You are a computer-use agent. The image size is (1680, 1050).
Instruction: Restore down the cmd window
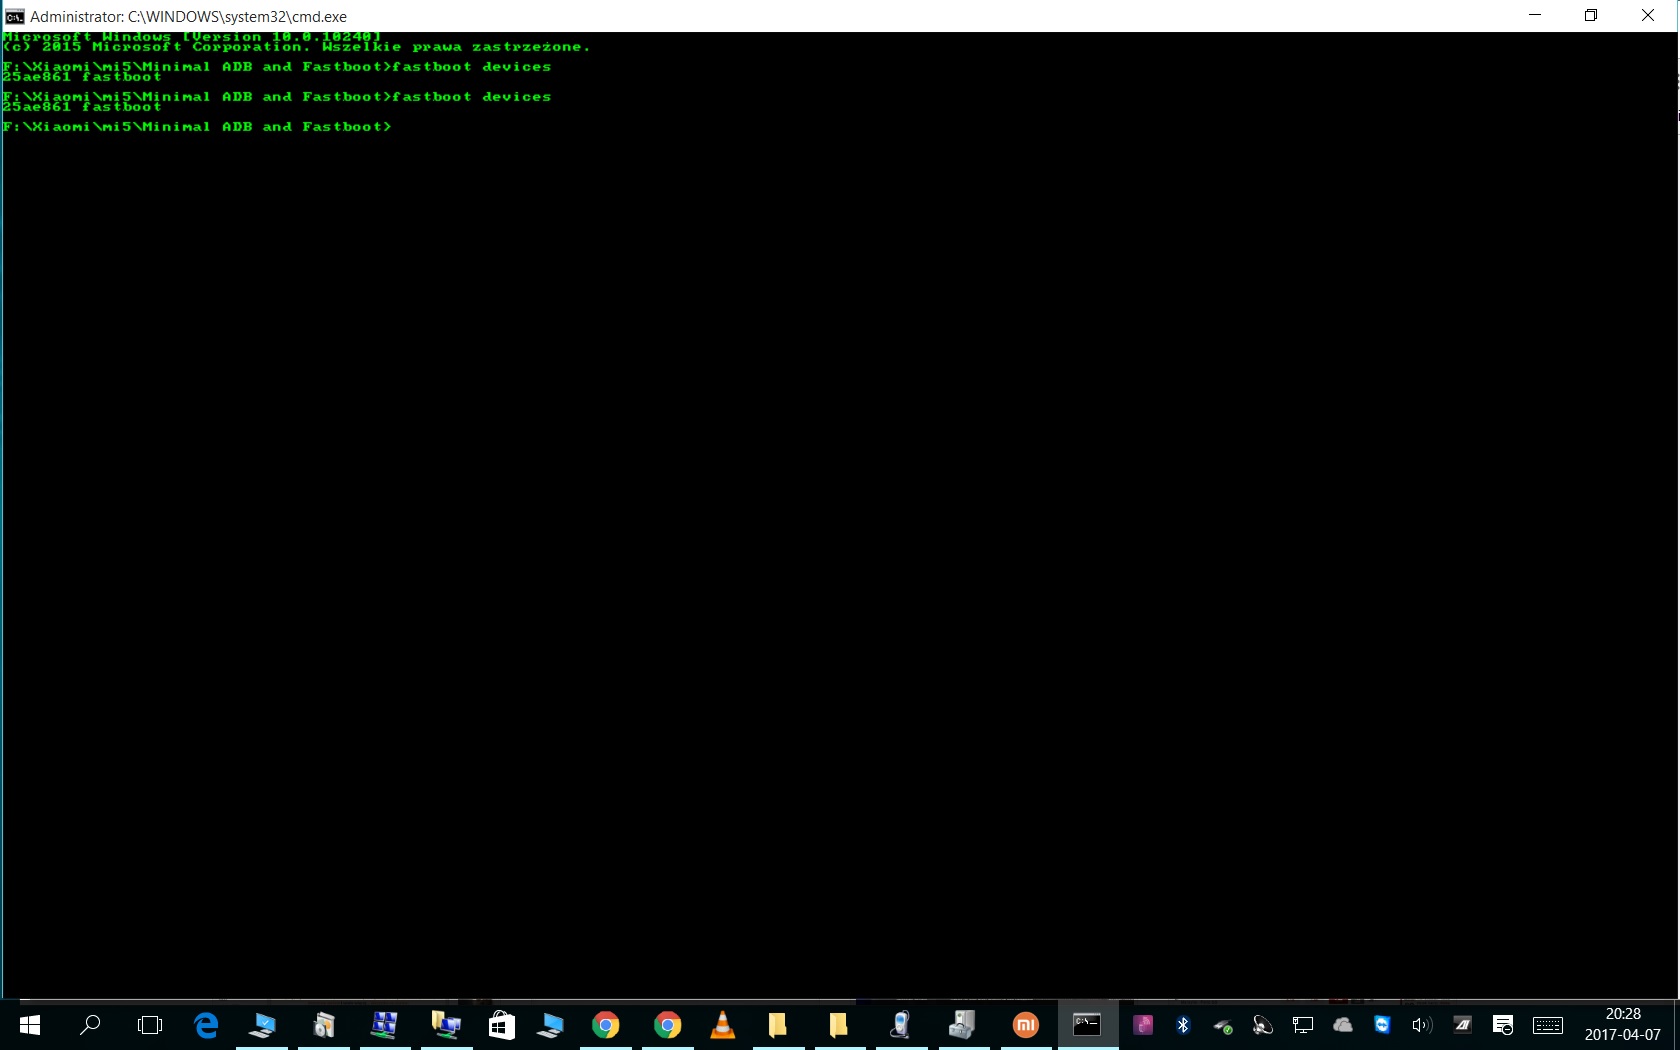pyautogui.click(x=1591, y=16)
